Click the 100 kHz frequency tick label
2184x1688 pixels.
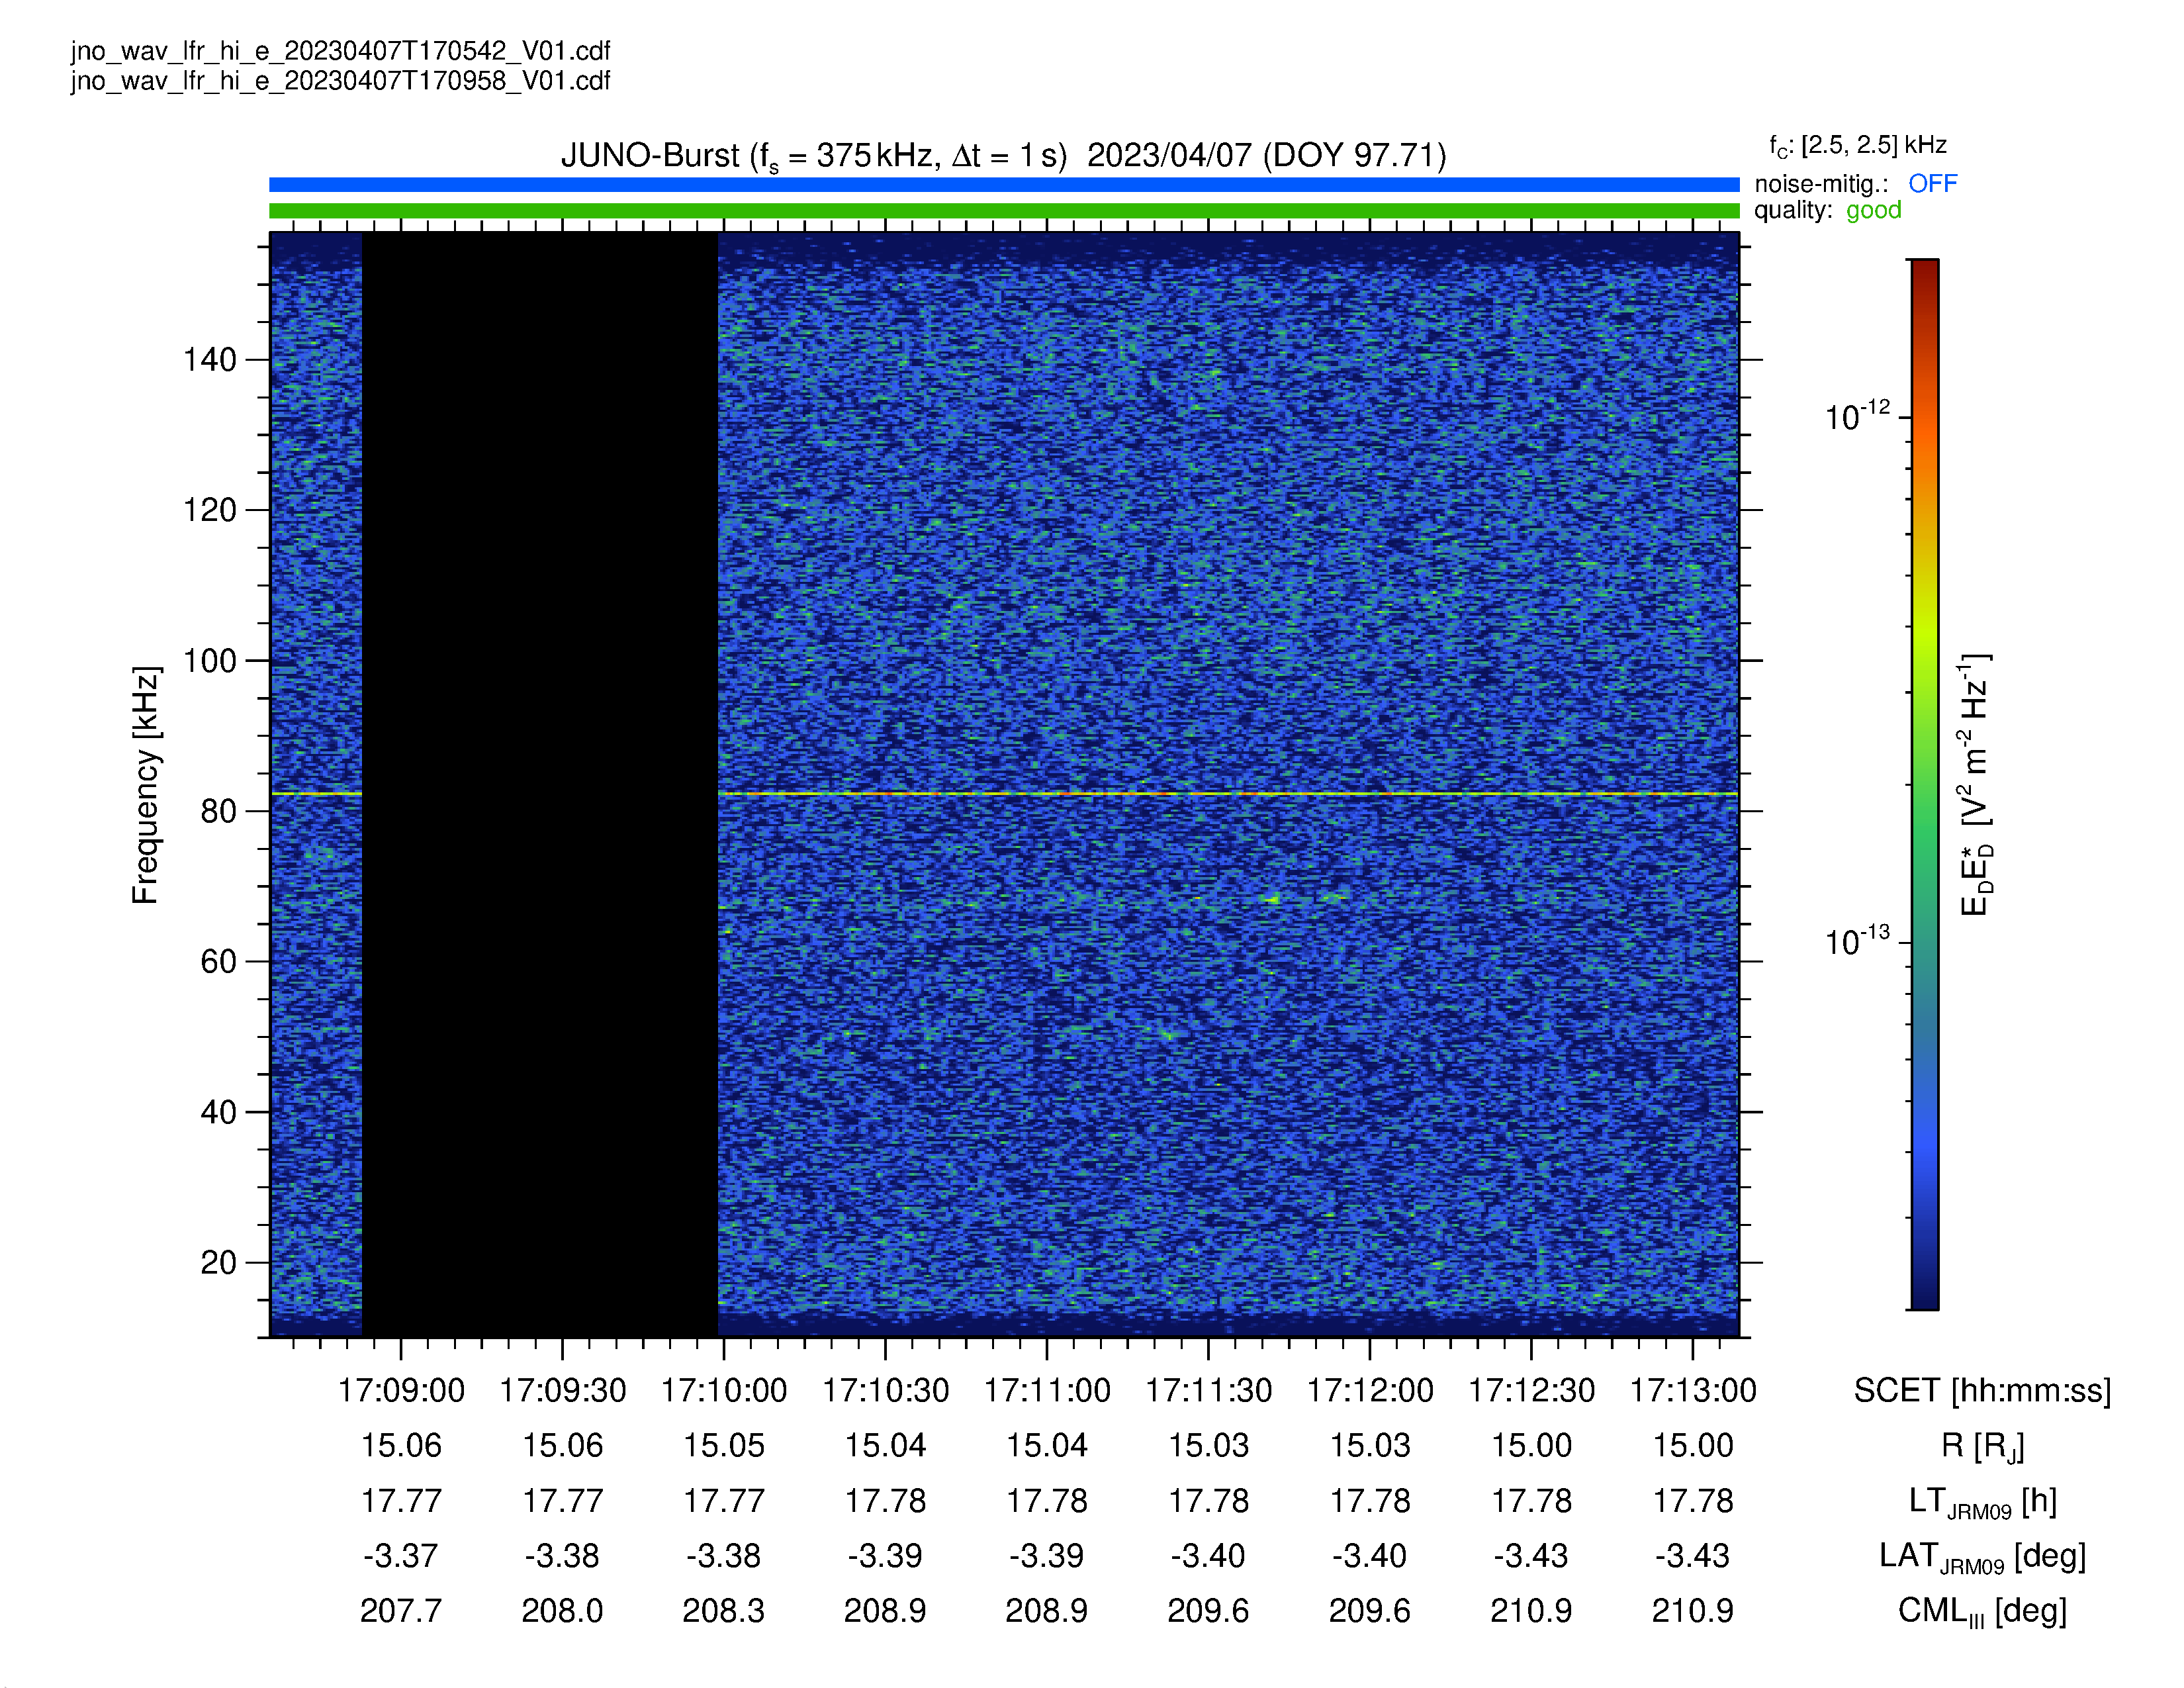click(x=209, y=661)
